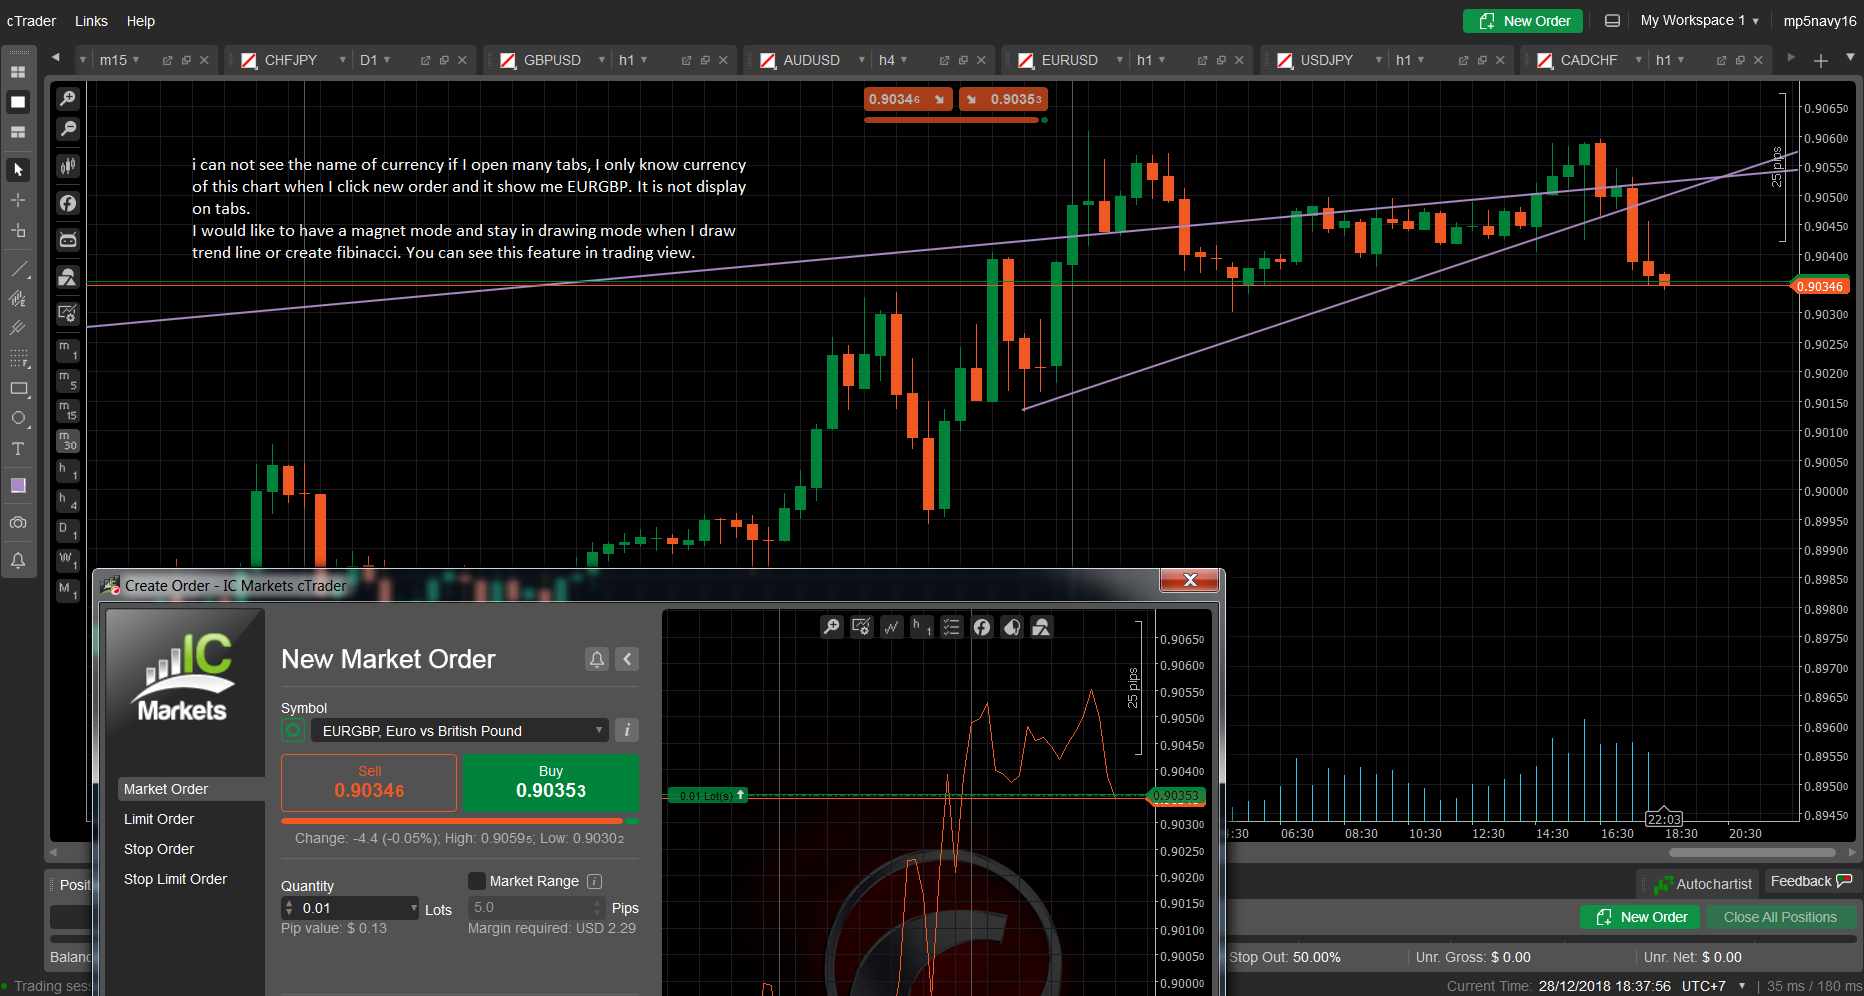Switch to the EURUSD chart tab

tap(1069, 60)
